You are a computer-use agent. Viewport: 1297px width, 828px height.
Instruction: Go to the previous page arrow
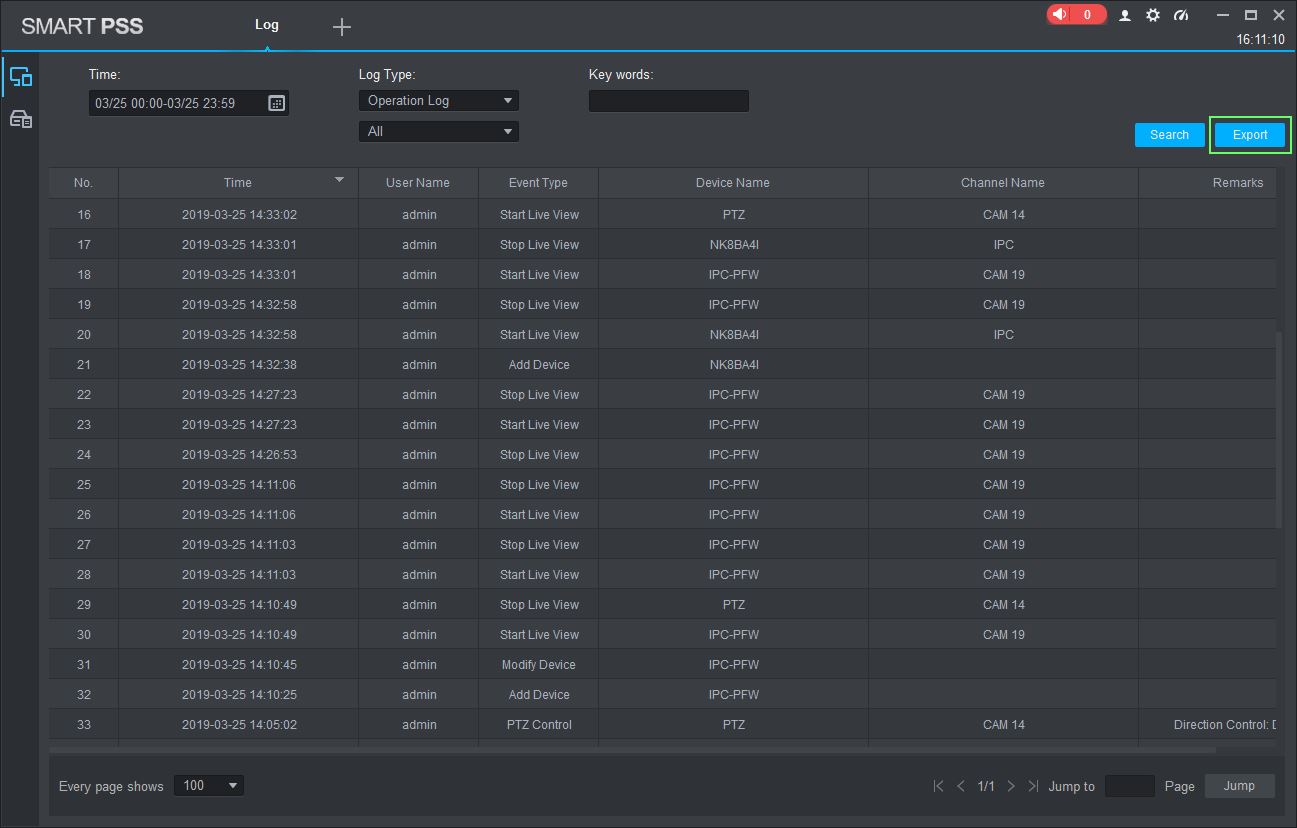tap(961, 786)
